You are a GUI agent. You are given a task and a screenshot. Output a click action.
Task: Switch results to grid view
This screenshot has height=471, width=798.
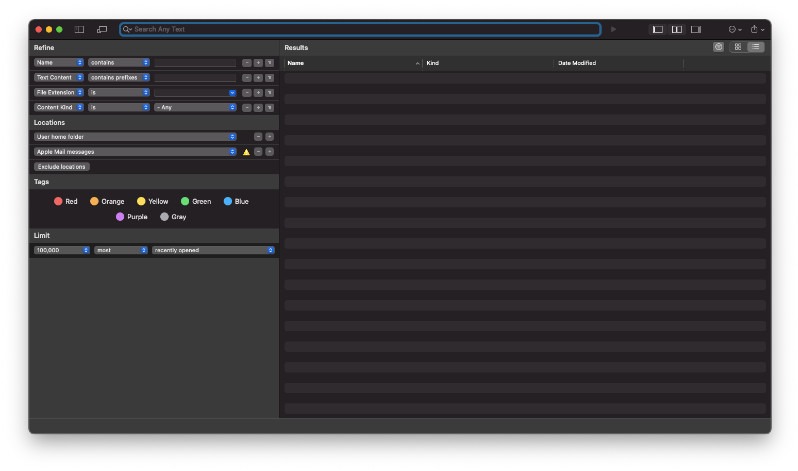[737, 47]
